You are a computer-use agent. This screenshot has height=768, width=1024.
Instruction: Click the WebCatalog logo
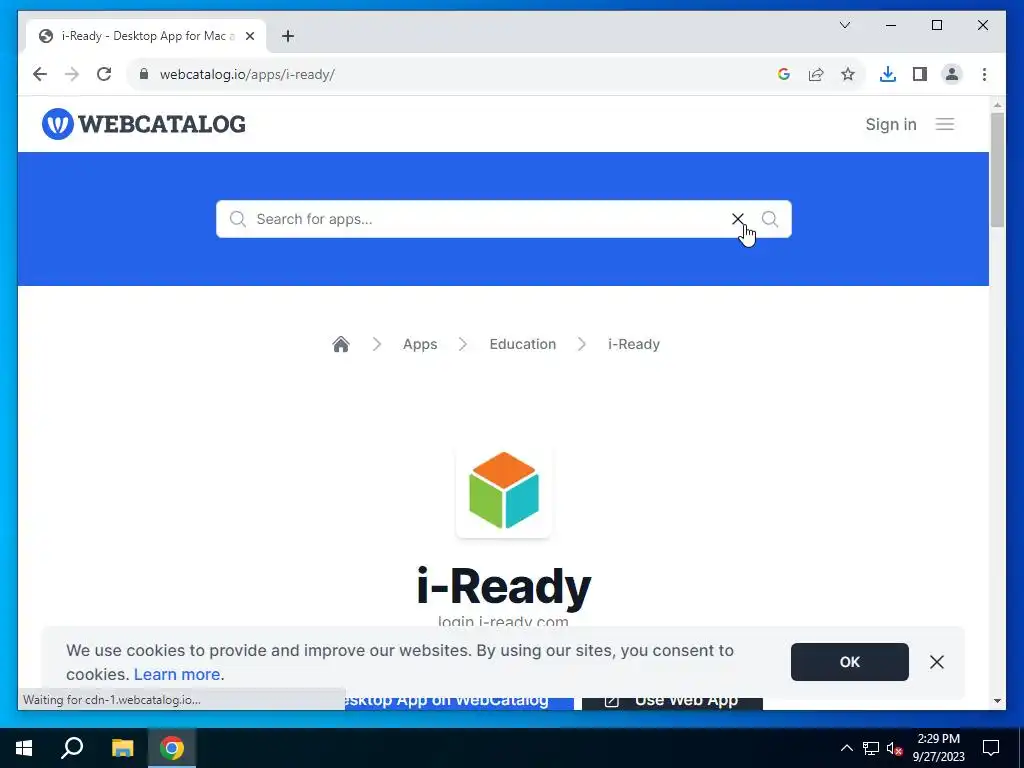pos(144,124)
